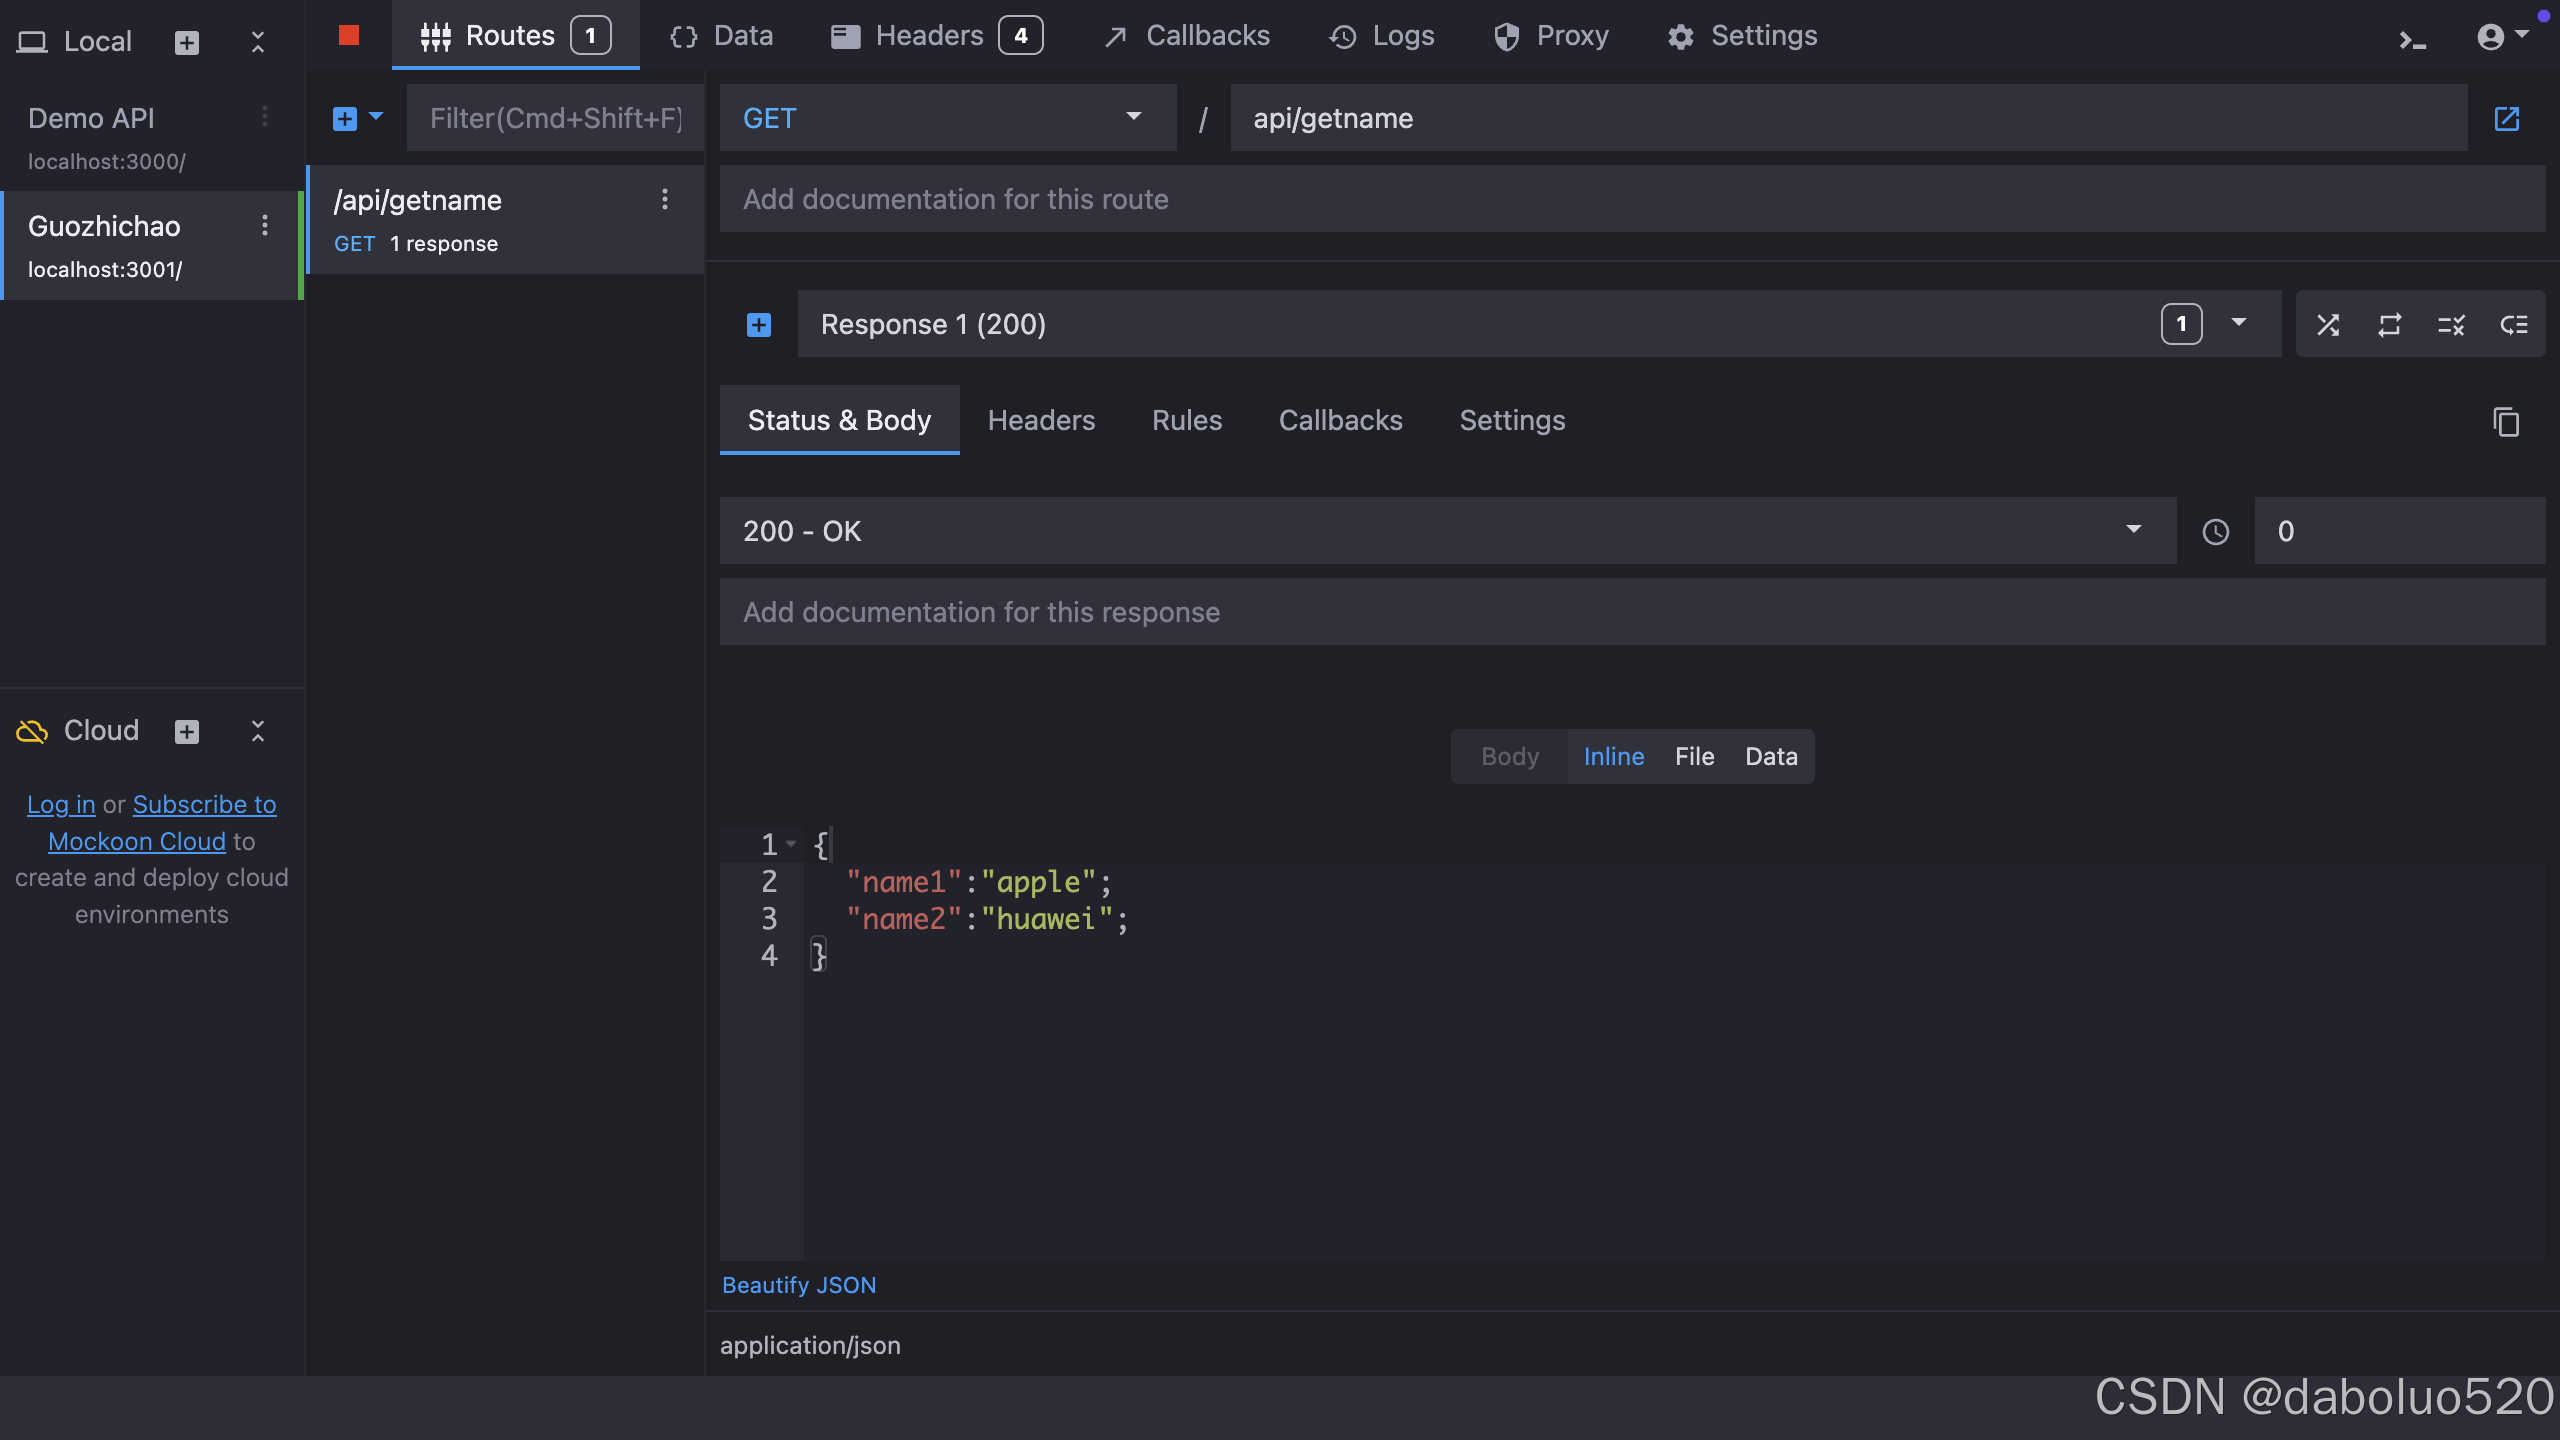This screenshot has height=1440, width=2560.
Task: Click the Log in link
Action: (x=61, y=804)
